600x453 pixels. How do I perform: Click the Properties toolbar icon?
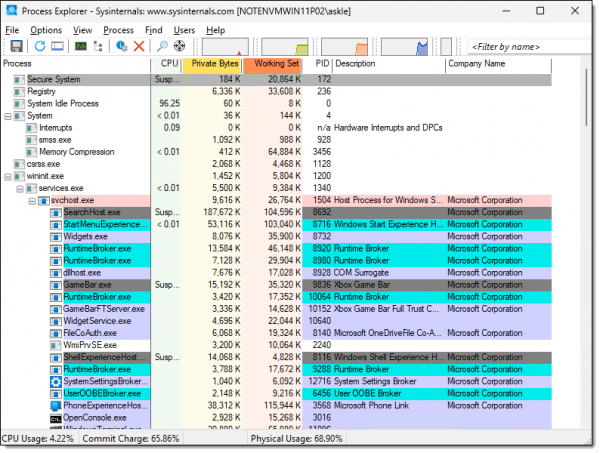122,46
